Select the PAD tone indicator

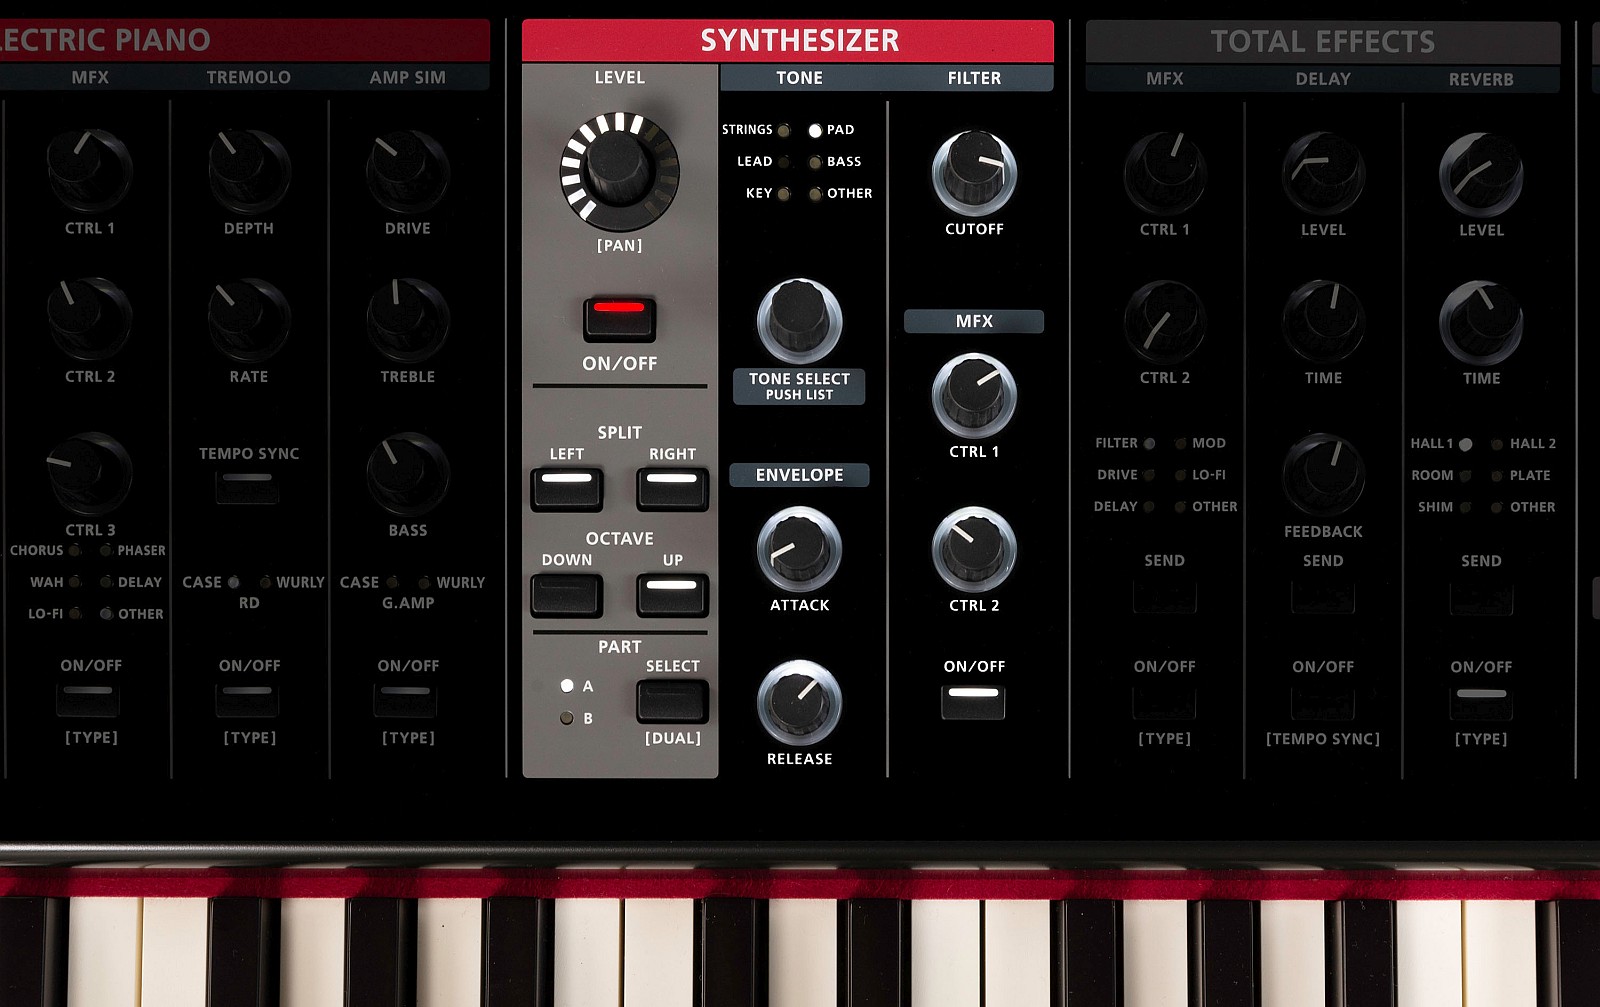[x=815, y=130]
